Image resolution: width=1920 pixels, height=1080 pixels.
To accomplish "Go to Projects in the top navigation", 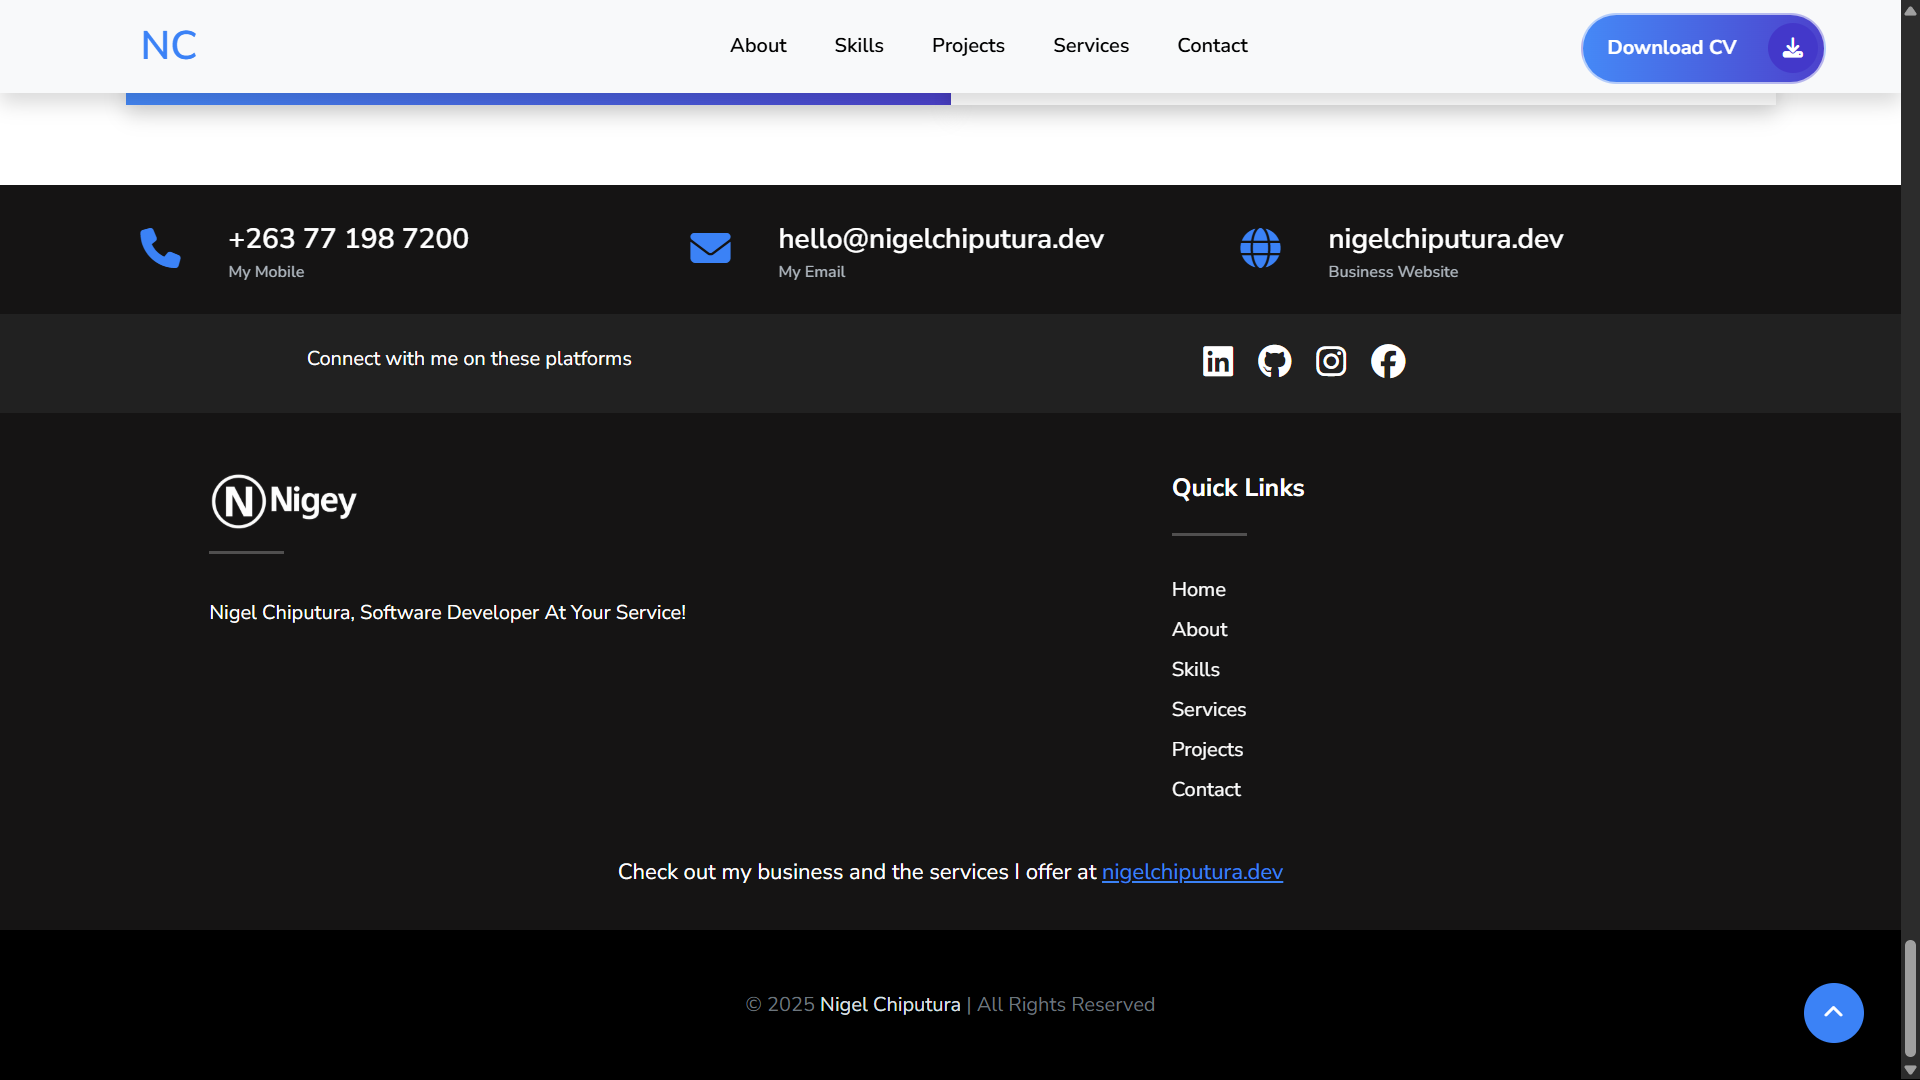I will click(x=968, y=46).
